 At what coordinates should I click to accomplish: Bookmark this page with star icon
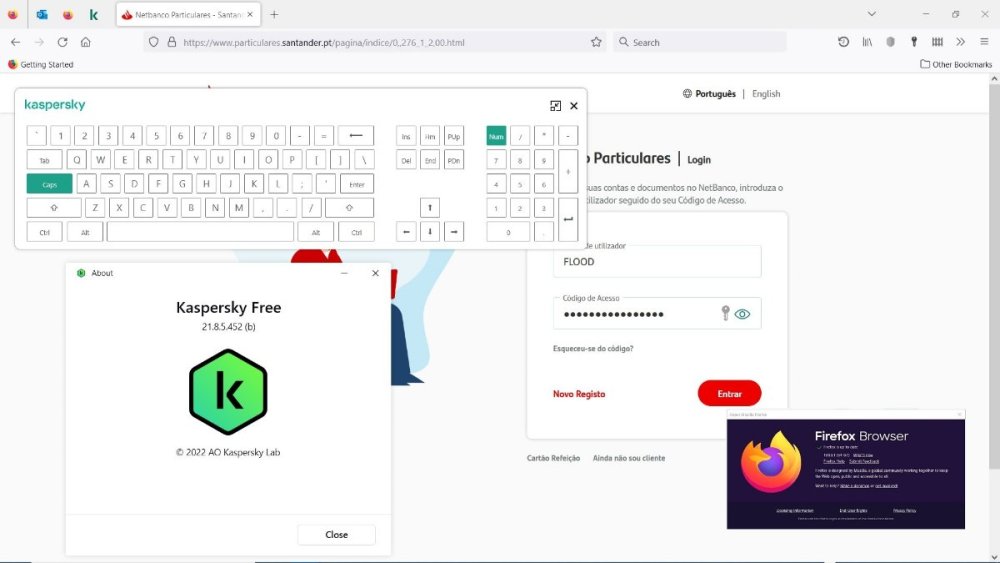(596, 42)
